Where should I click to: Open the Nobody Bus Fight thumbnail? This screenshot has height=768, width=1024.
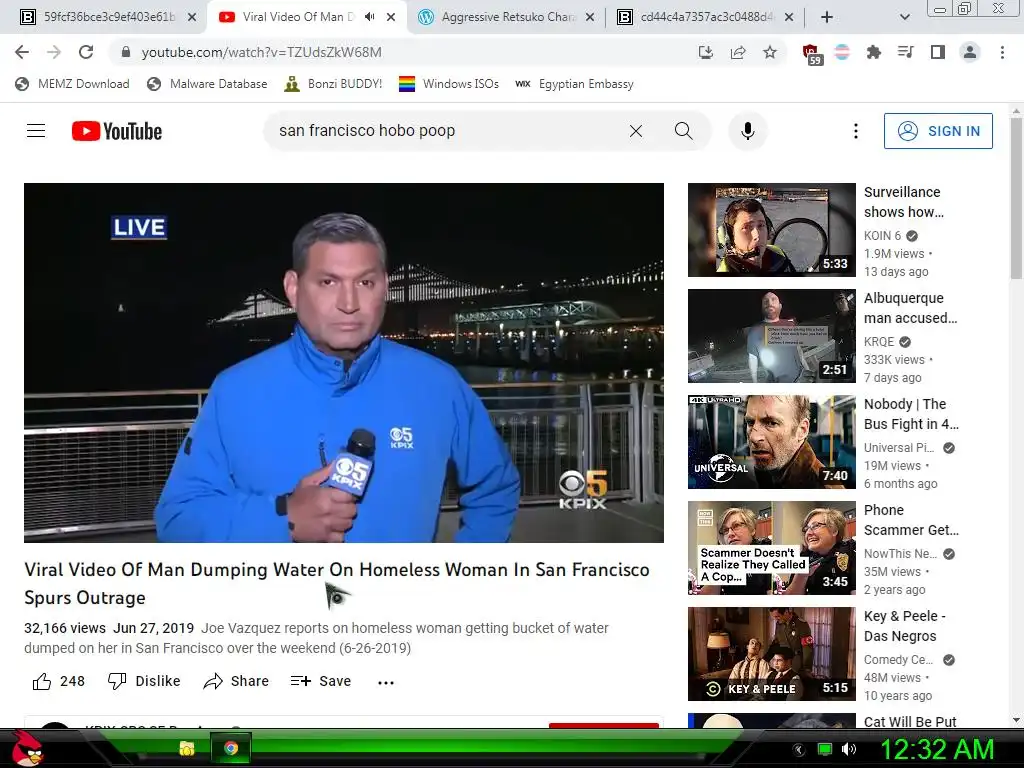point(771,442)
